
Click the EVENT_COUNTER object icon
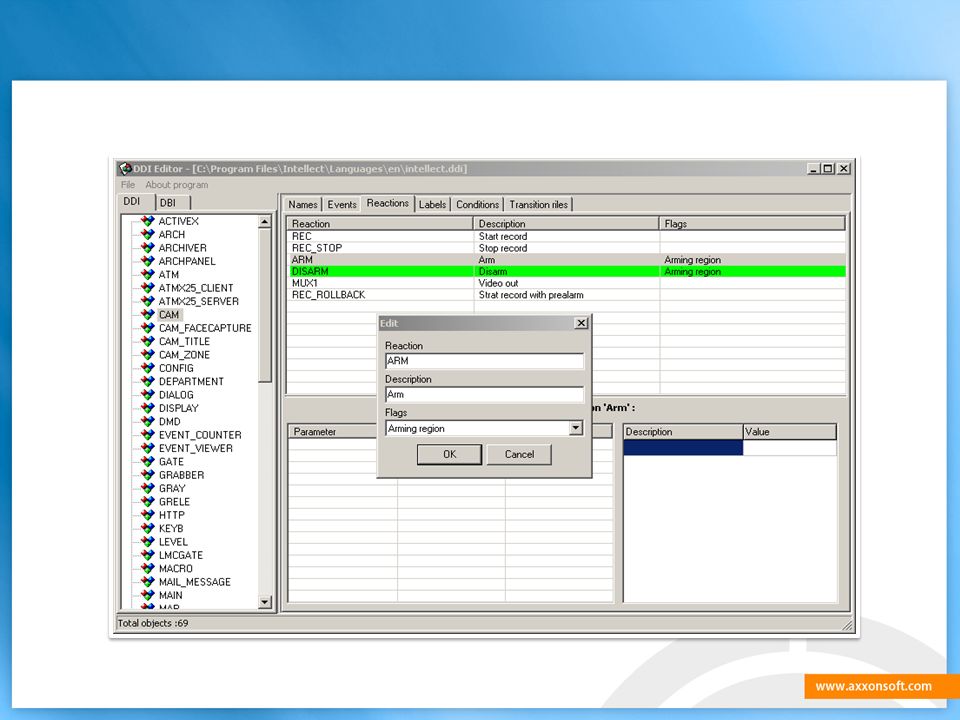[x=148, y=435]
